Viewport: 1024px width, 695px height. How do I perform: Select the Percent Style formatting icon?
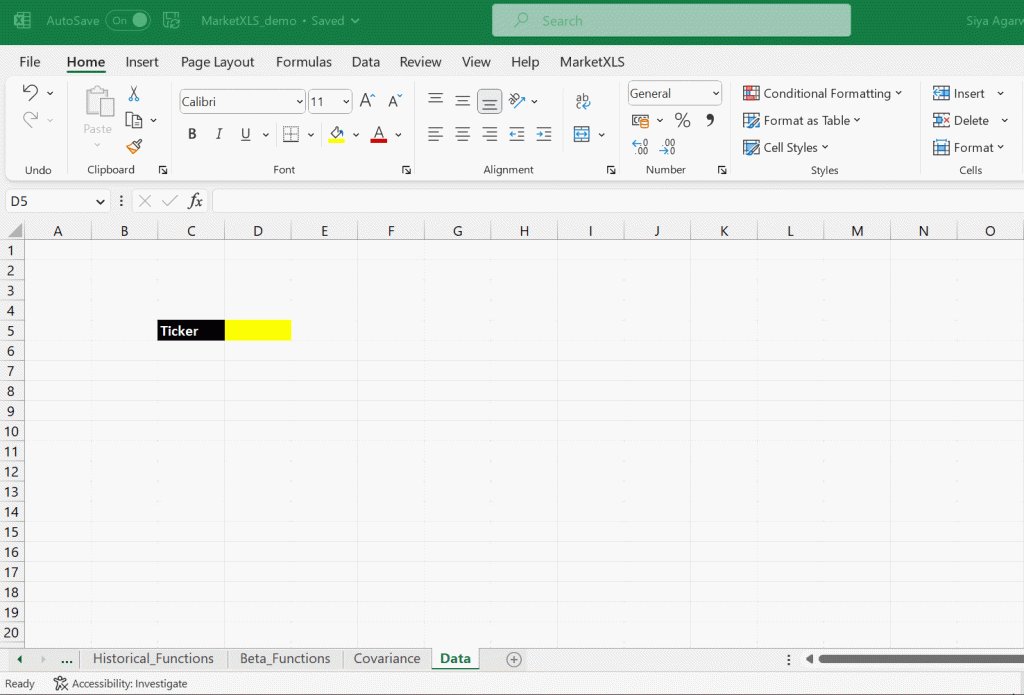684,119
